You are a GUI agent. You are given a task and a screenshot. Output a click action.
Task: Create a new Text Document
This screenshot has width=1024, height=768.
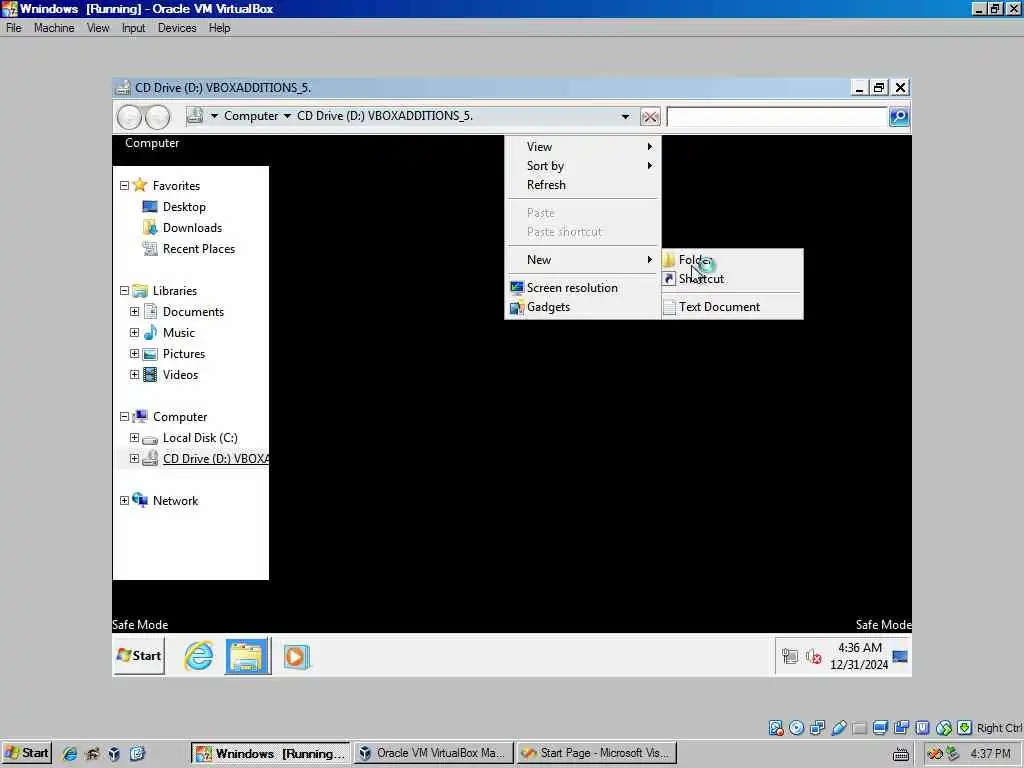click(732, 307)
